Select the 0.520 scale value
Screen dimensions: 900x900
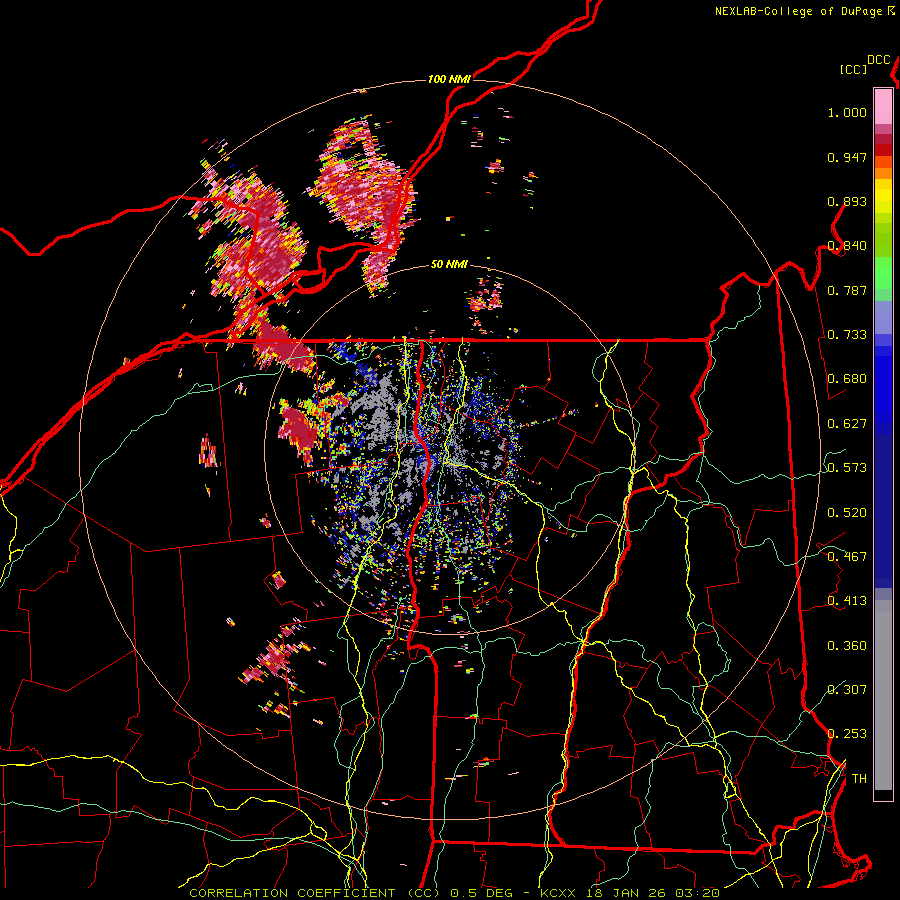(847, 513)
